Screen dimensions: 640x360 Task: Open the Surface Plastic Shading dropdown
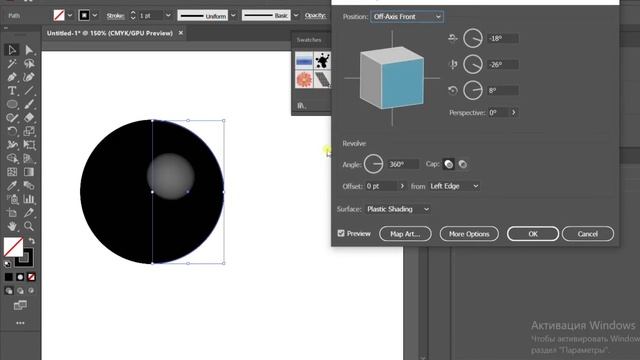click(398, 209)
